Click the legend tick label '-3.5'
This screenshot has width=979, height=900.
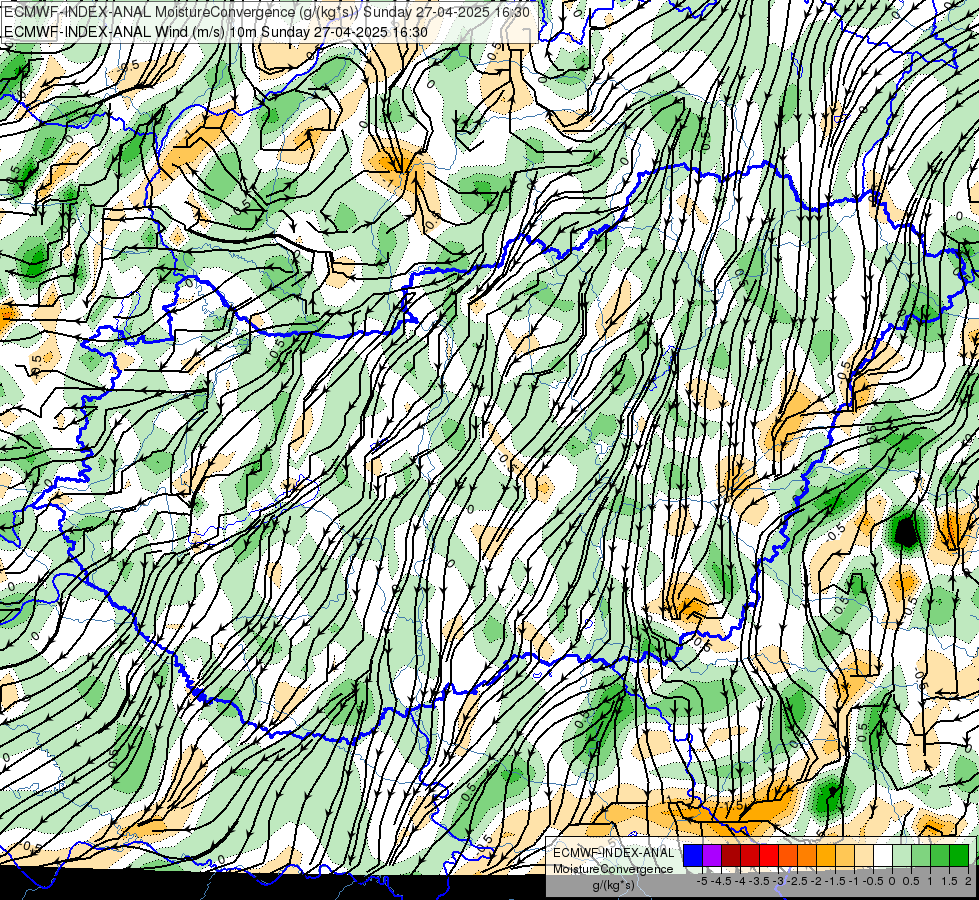click(760, 881)
